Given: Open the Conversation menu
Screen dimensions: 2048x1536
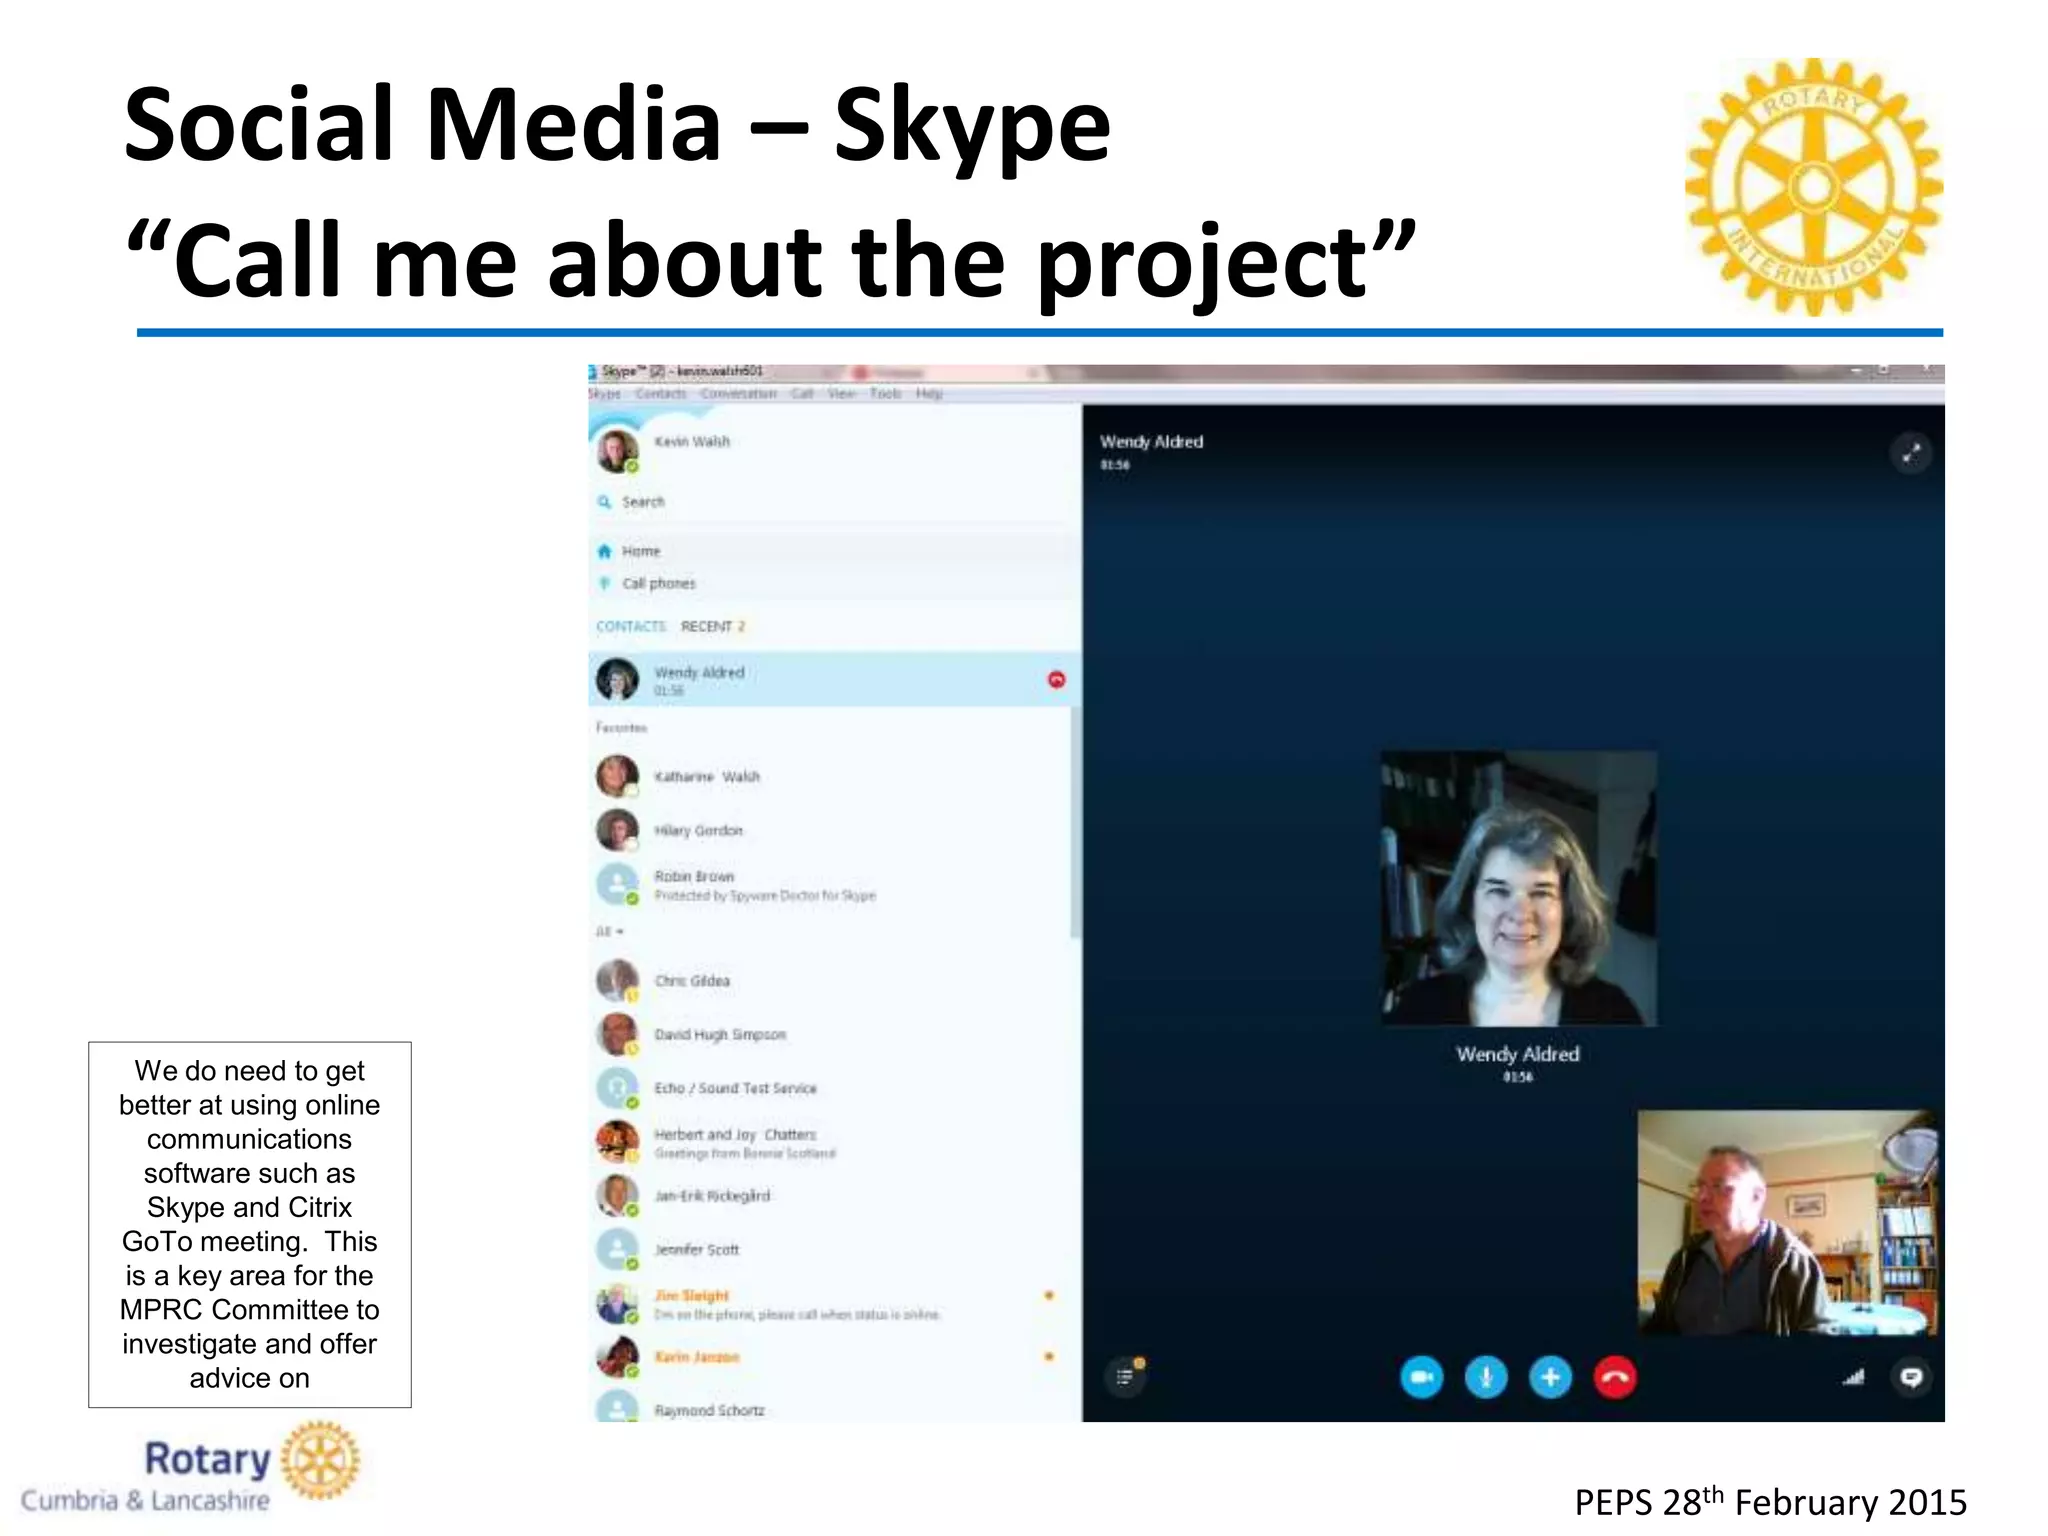Looking at the screenshot, I should [739, 394].
